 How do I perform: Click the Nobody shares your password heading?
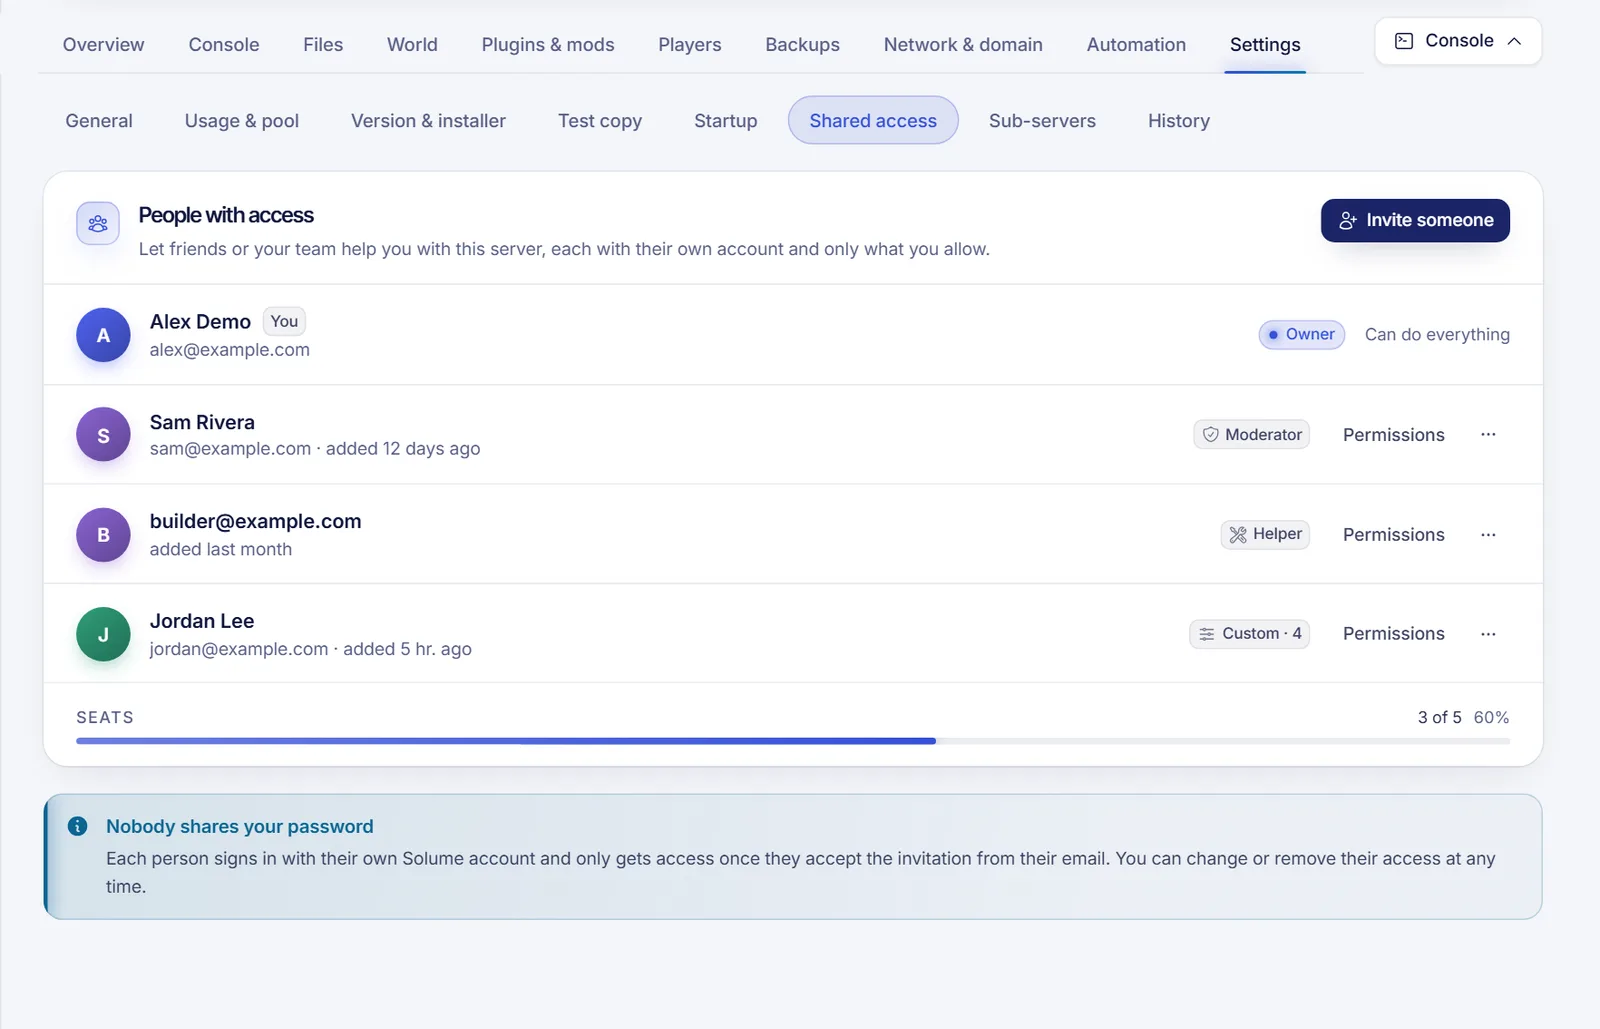[240, 827]
